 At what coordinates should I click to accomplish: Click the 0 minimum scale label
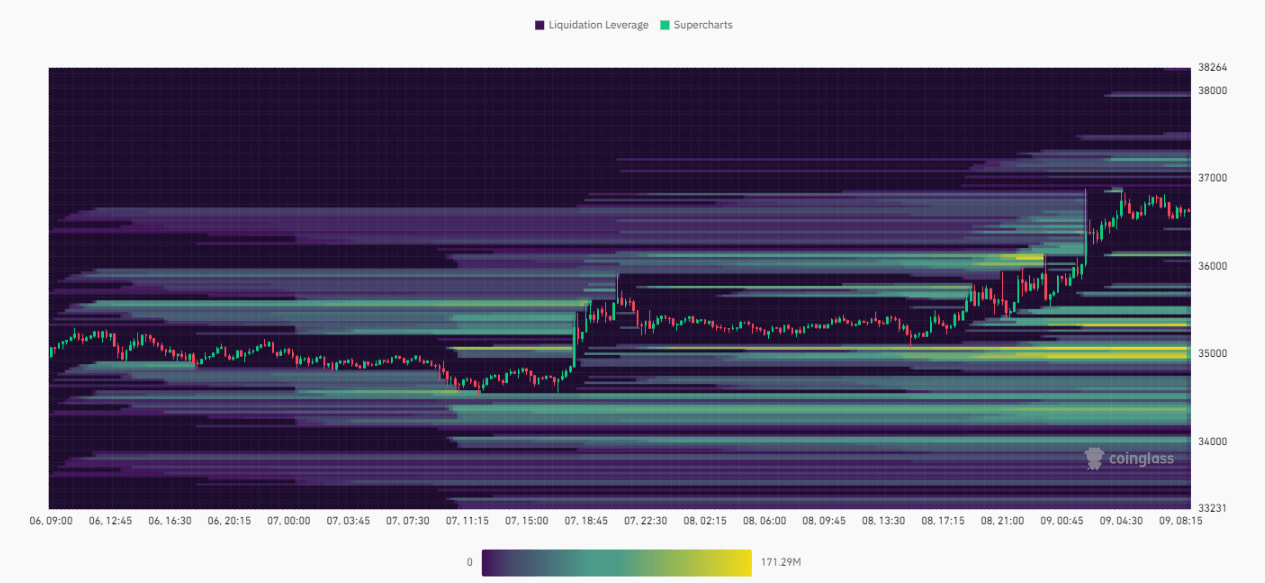(x=469, y=563)
